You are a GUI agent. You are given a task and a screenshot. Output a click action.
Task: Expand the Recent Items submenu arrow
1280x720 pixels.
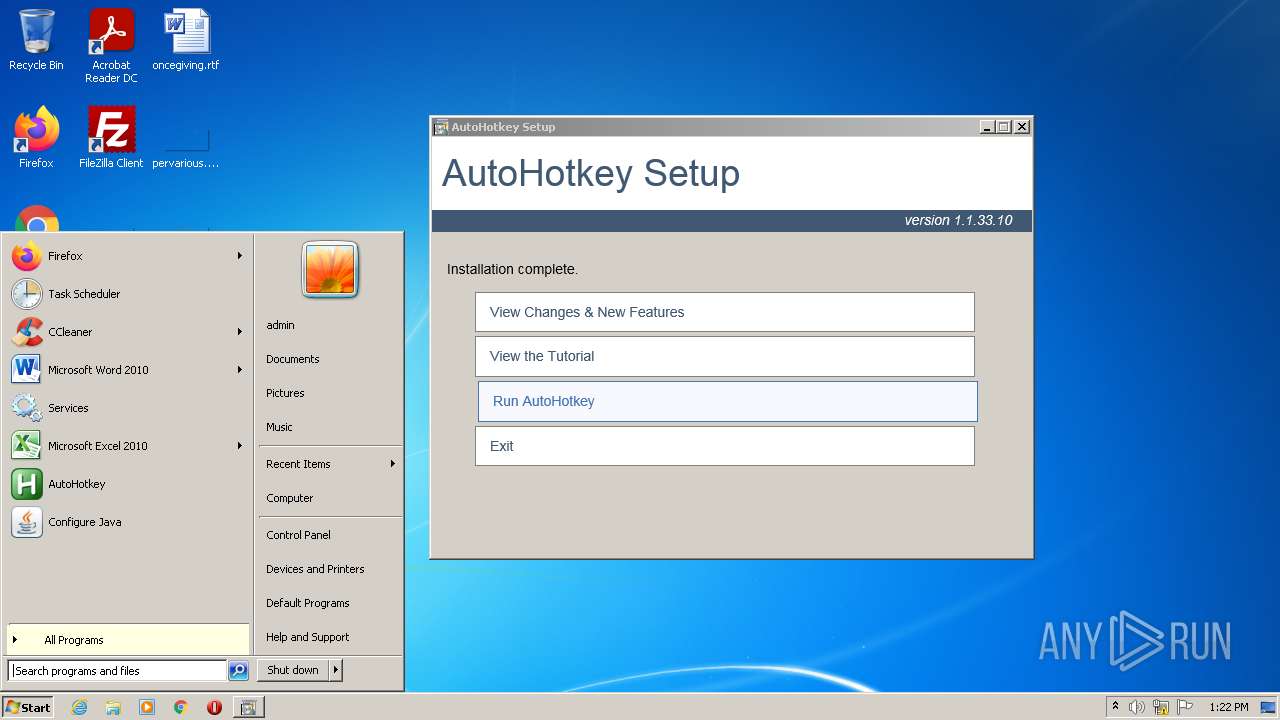393,464
